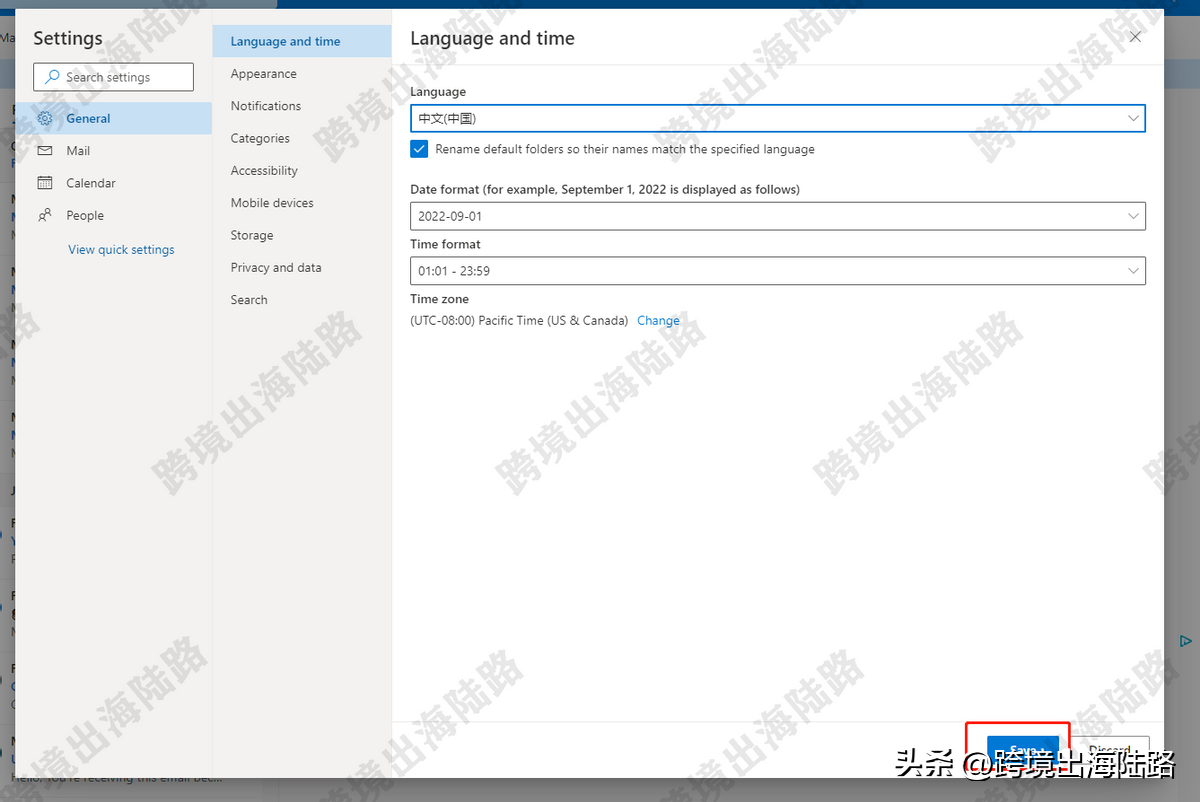Select the Language and time tab
This screenshot has height=802, width=1200.
point(302,41)
